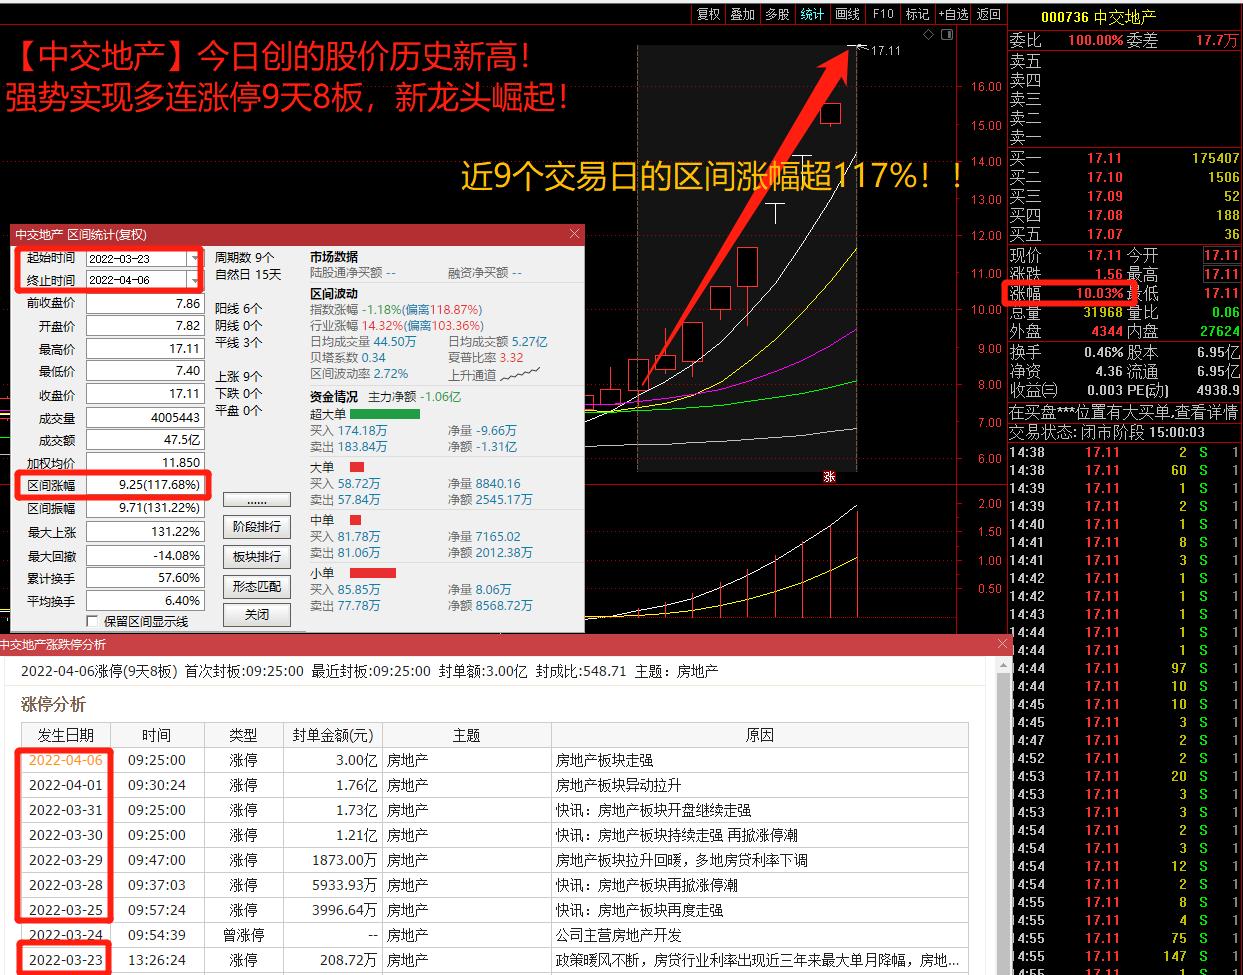Click the ...... button in the statistics dialog
1243x975 pixels.
tap(257, 499)
